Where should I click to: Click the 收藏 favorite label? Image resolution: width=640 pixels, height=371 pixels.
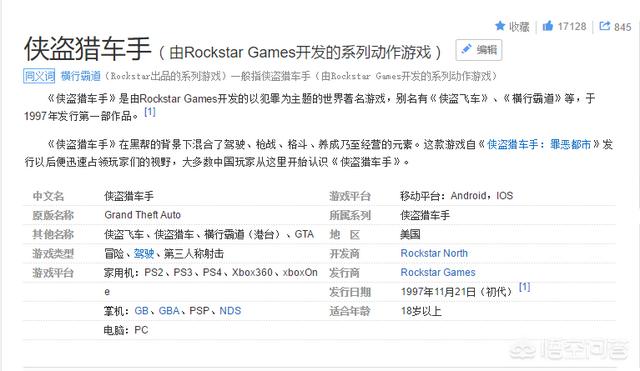click(519, 27)
